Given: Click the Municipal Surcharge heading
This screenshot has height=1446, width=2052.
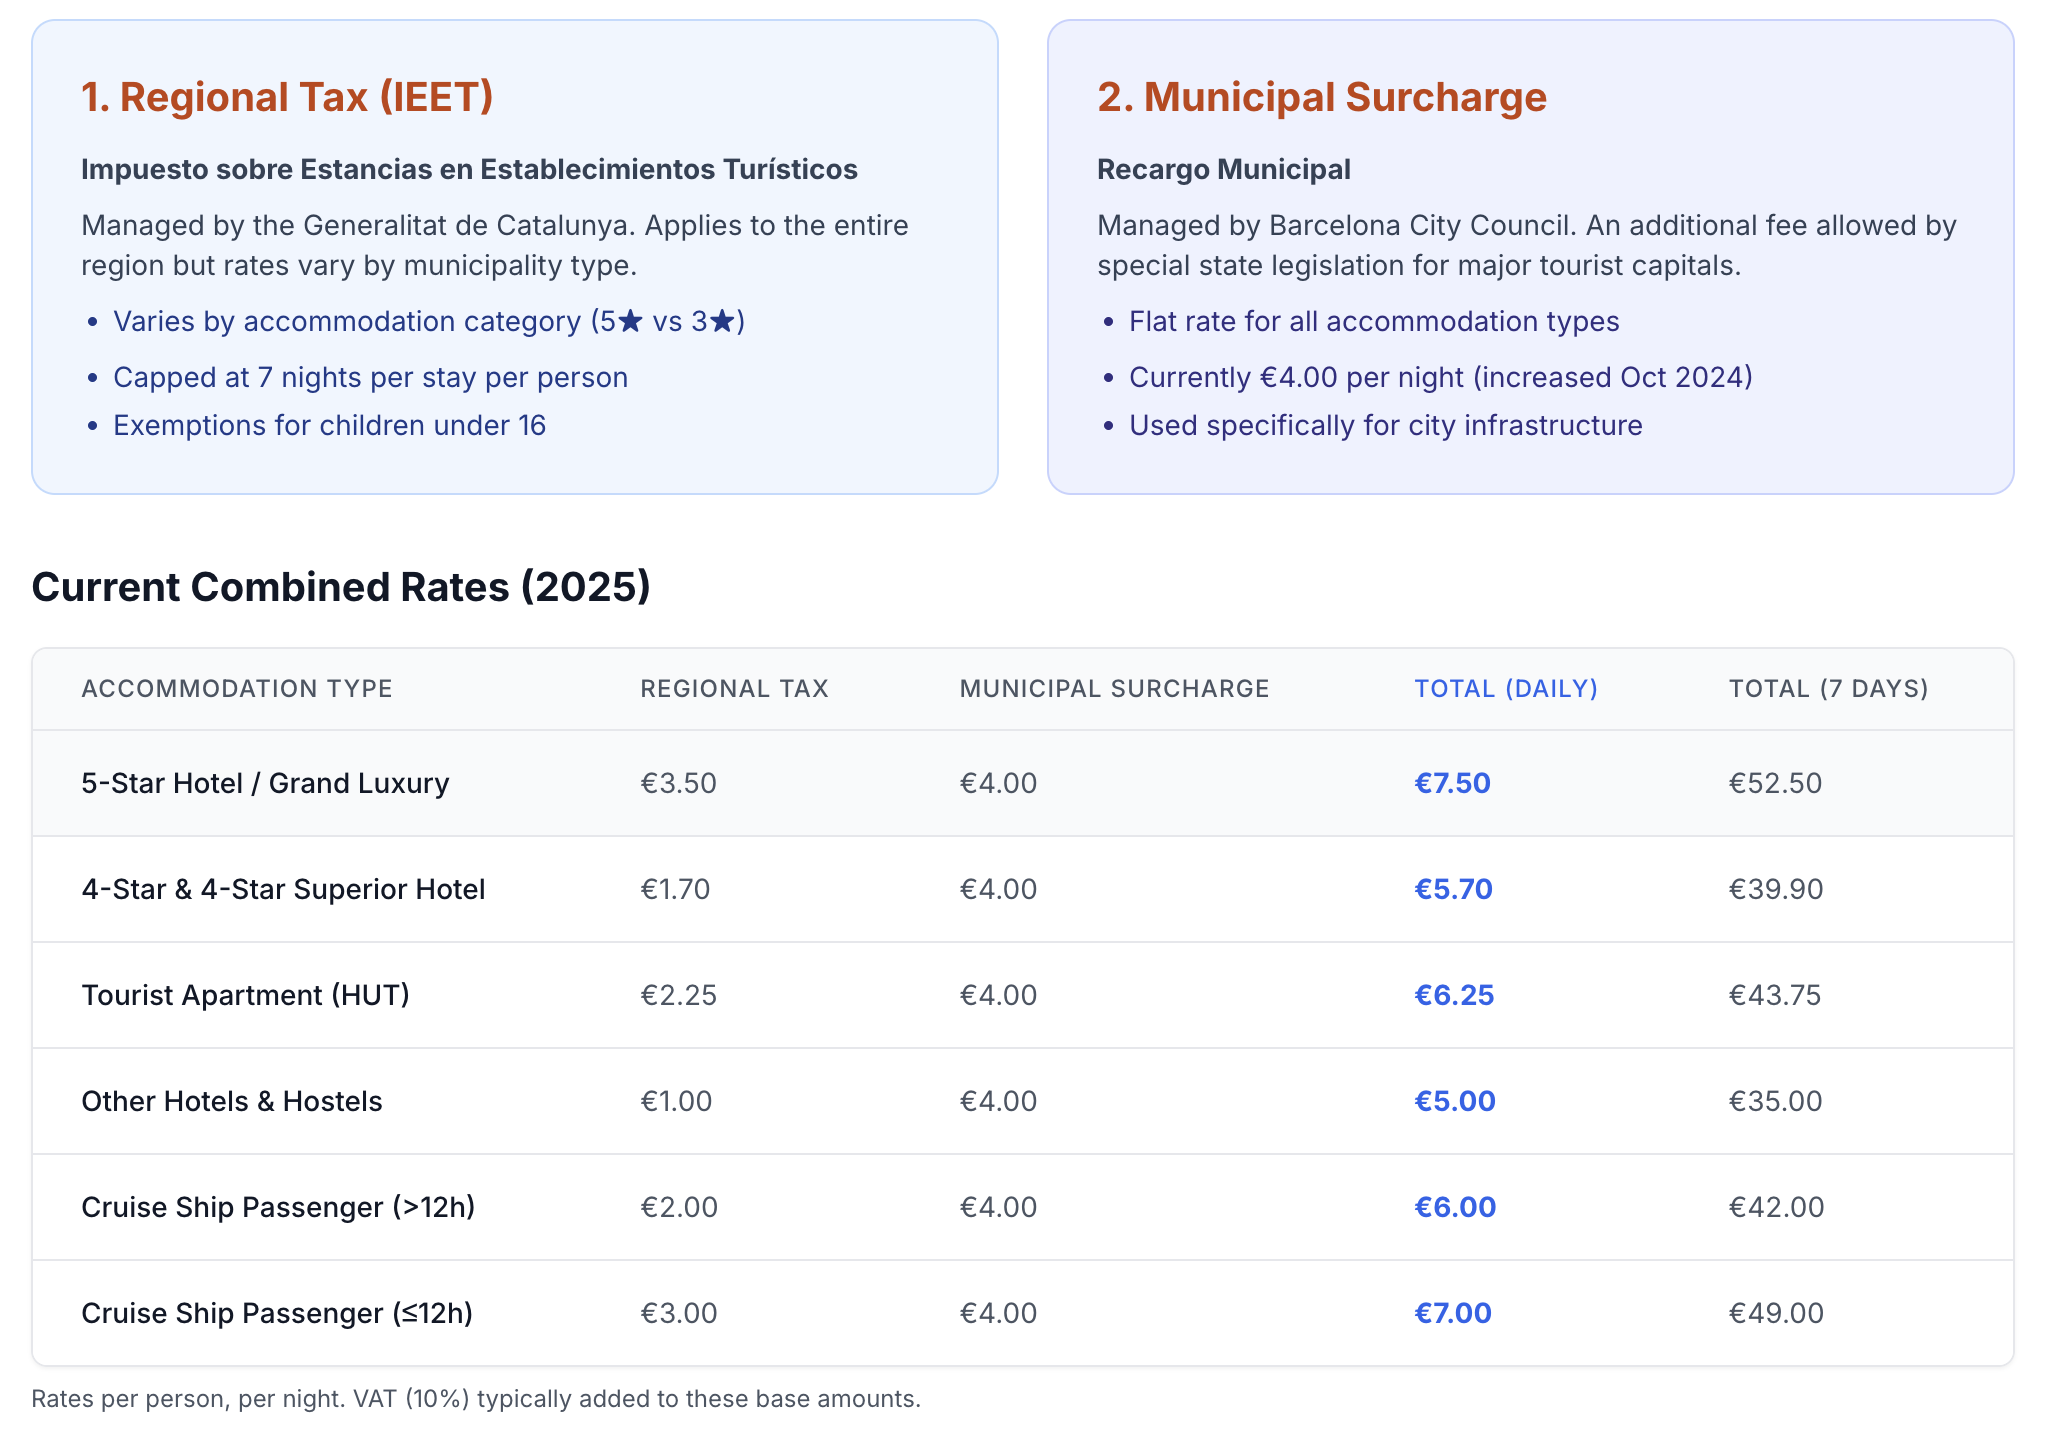Looking at the screenshot, I should point(1321,97).
